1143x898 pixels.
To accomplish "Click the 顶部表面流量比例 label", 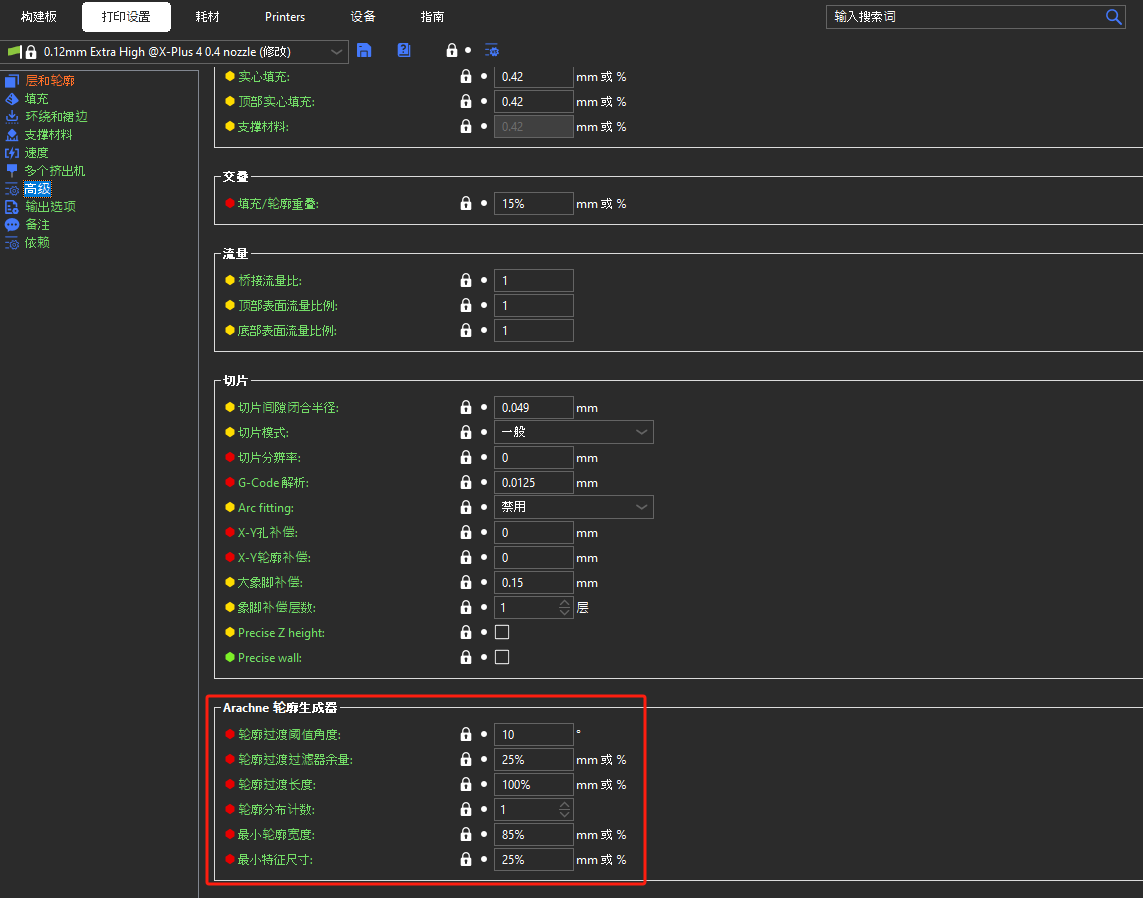I will 288,305.
